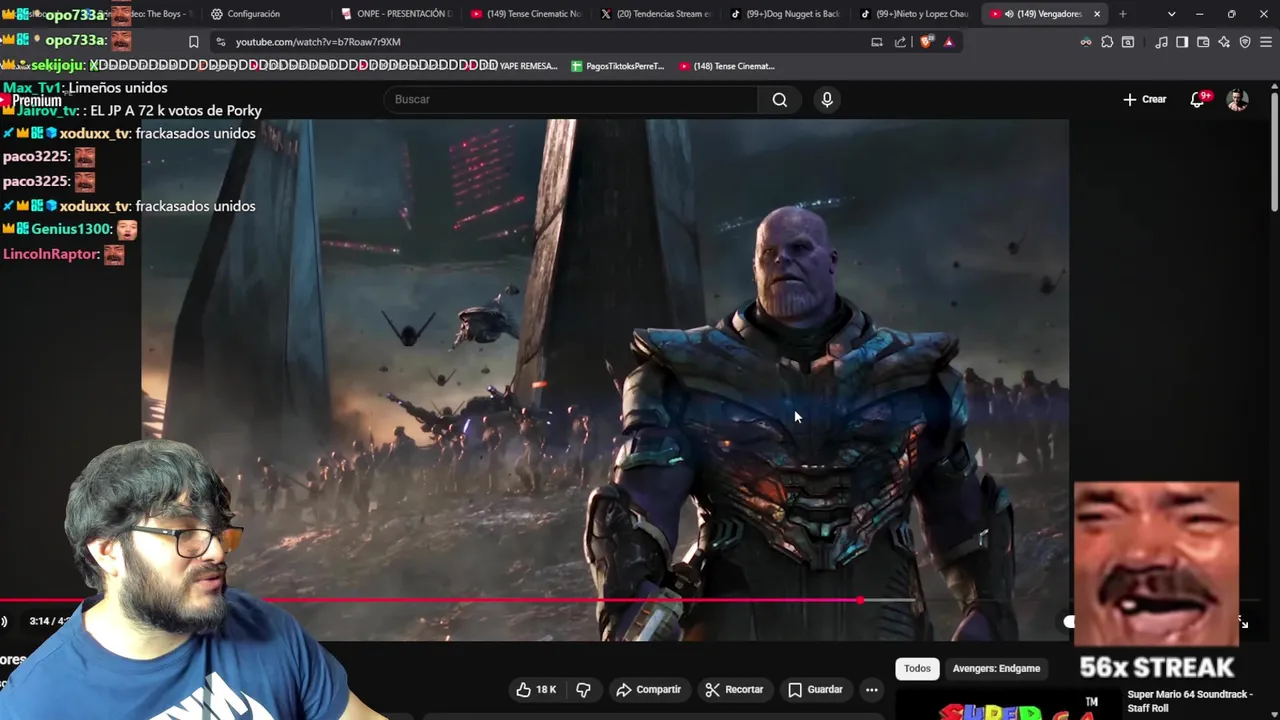Switch to the Nieto y Lopez Chau tab
The image size is (1280, 720).
(915, 14)
